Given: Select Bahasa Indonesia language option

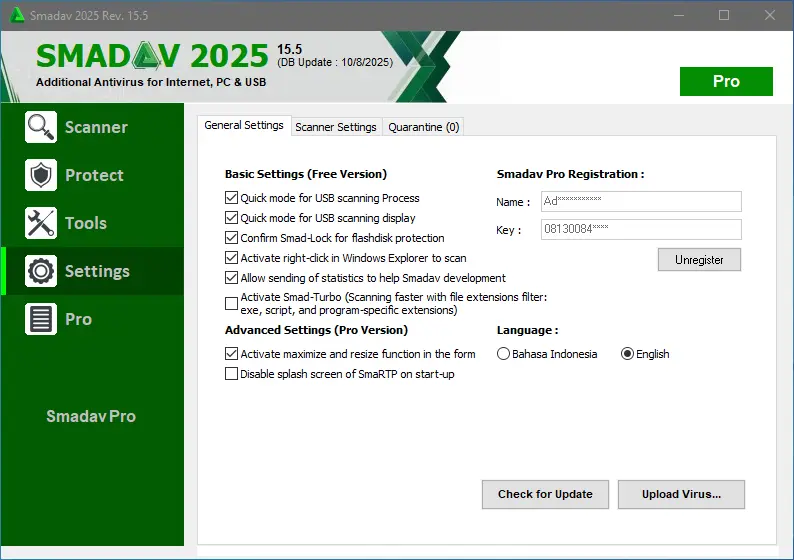Looking at the screenshot, I should [503, 353].
